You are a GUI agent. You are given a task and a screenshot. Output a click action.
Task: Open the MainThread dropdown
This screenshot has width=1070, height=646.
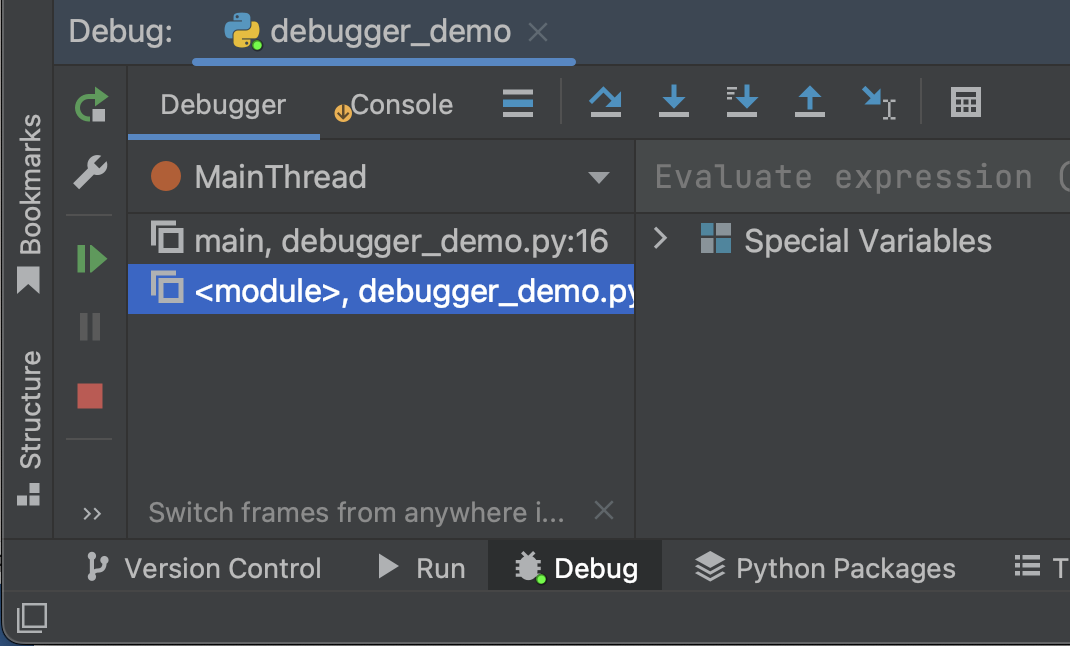pos(599,178)
